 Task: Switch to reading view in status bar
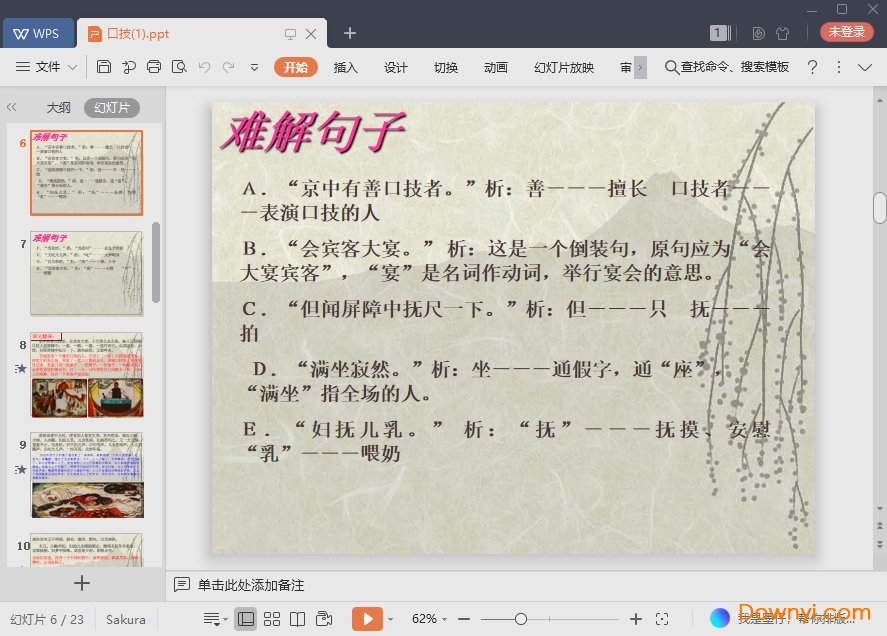[x=297, y=619]
